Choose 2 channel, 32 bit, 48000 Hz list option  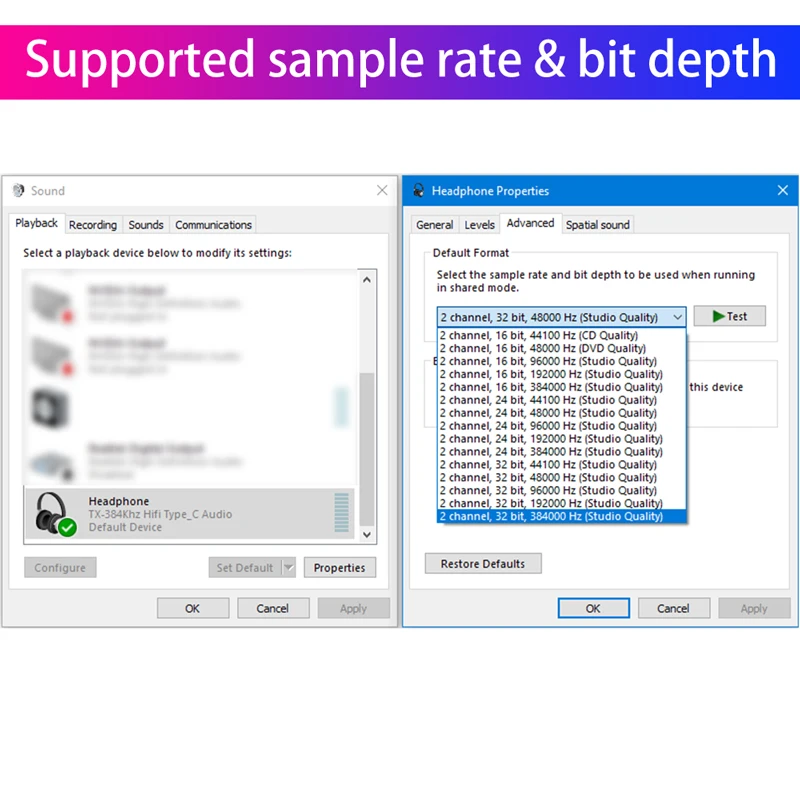click(561, 478)
